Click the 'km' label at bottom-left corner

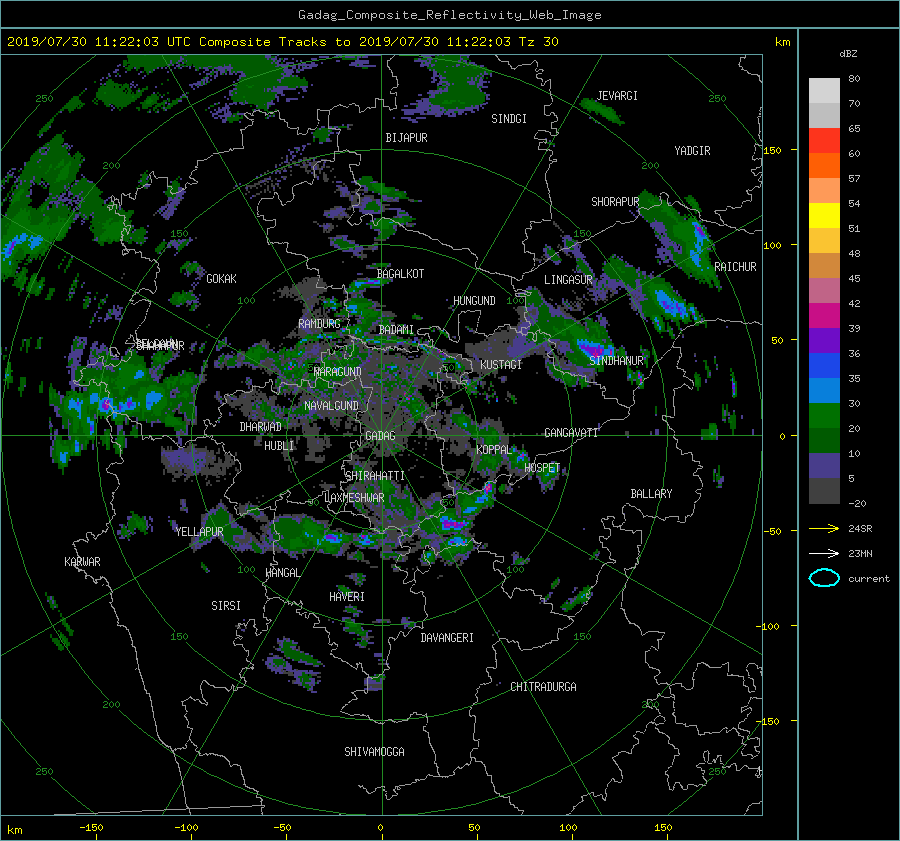(x=14, y=830)
